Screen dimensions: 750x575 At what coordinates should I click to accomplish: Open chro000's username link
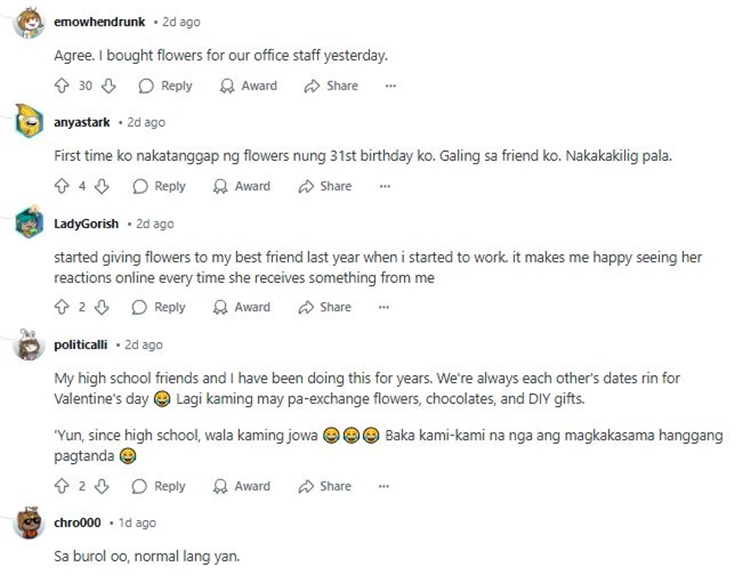click(77, 523)
